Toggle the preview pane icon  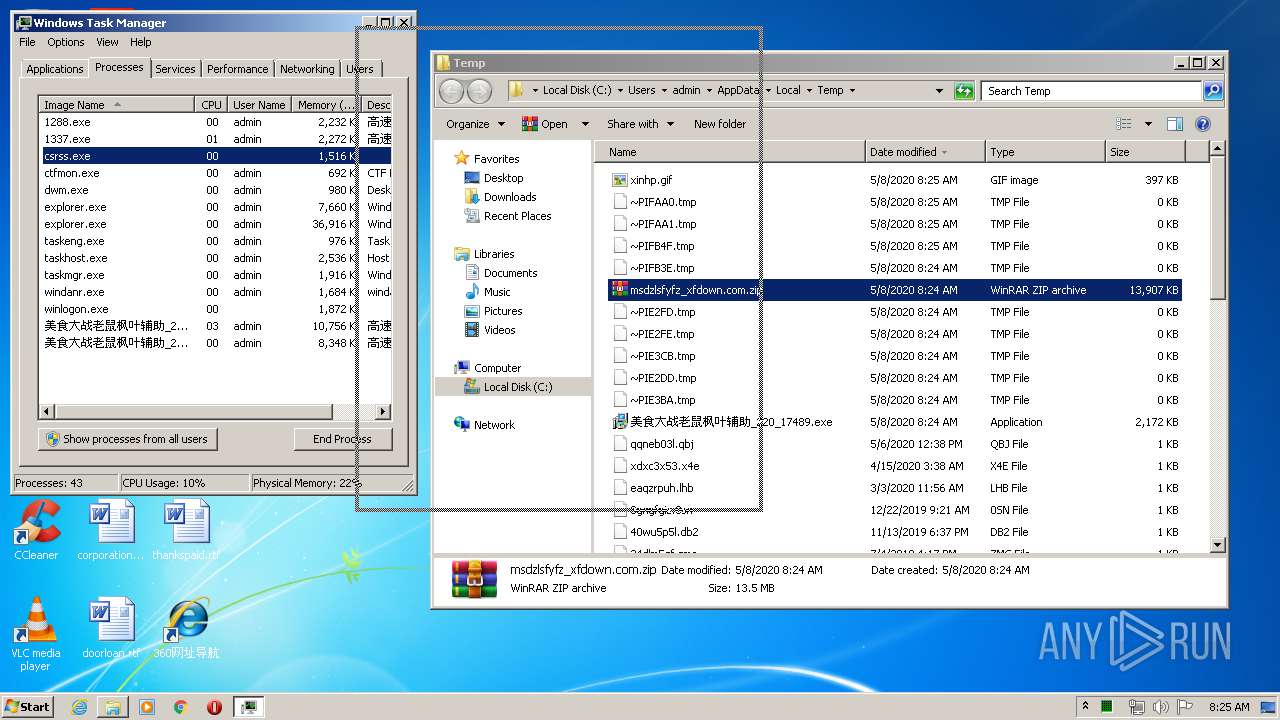[x=1175, y=124]
